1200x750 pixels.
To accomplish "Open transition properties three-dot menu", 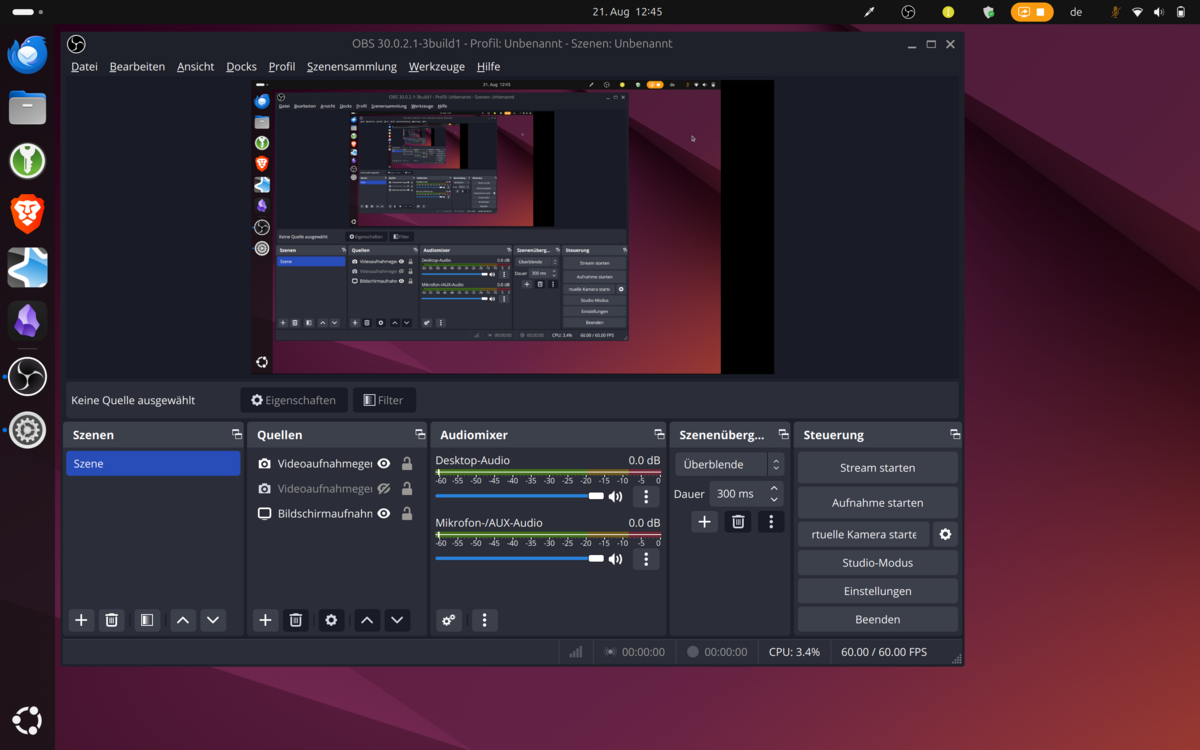I will tap(770, 521).
